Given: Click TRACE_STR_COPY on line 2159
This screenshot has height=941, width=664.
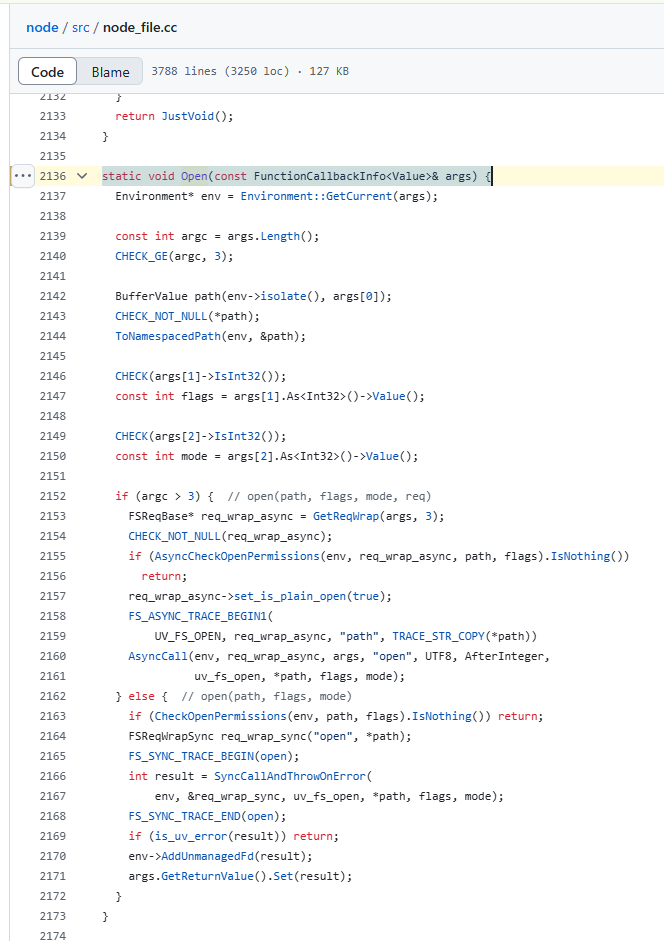Looking at the screenshot, I should [x=438, y=636].
